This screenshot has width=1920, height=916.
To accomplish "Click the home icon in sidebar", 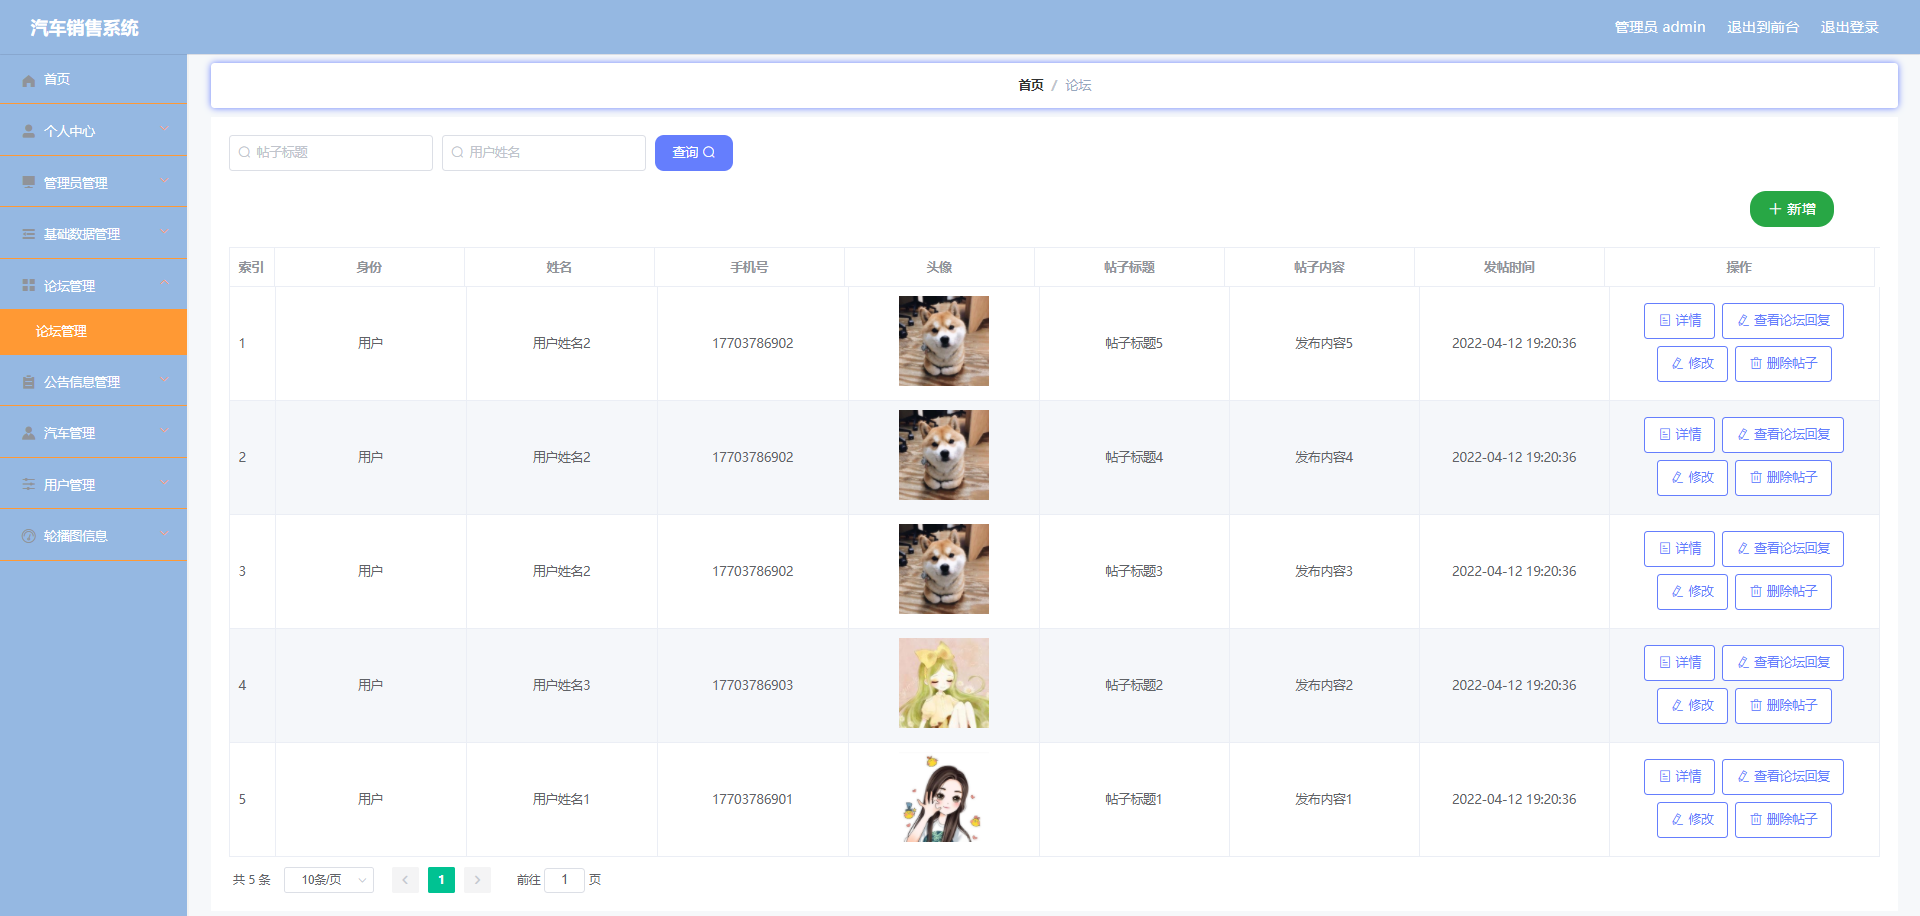I will pyautogui.click(x=29, y=80).
